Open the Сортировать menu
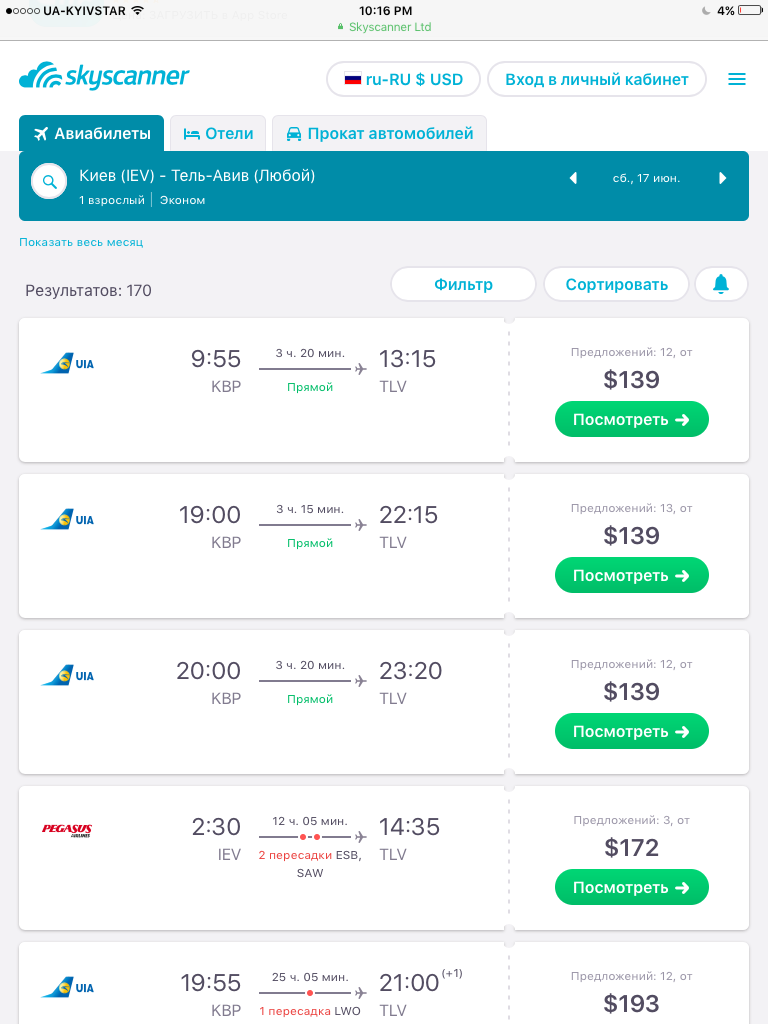The width and height of the screenshot is (768, 1024). point(616,284)
